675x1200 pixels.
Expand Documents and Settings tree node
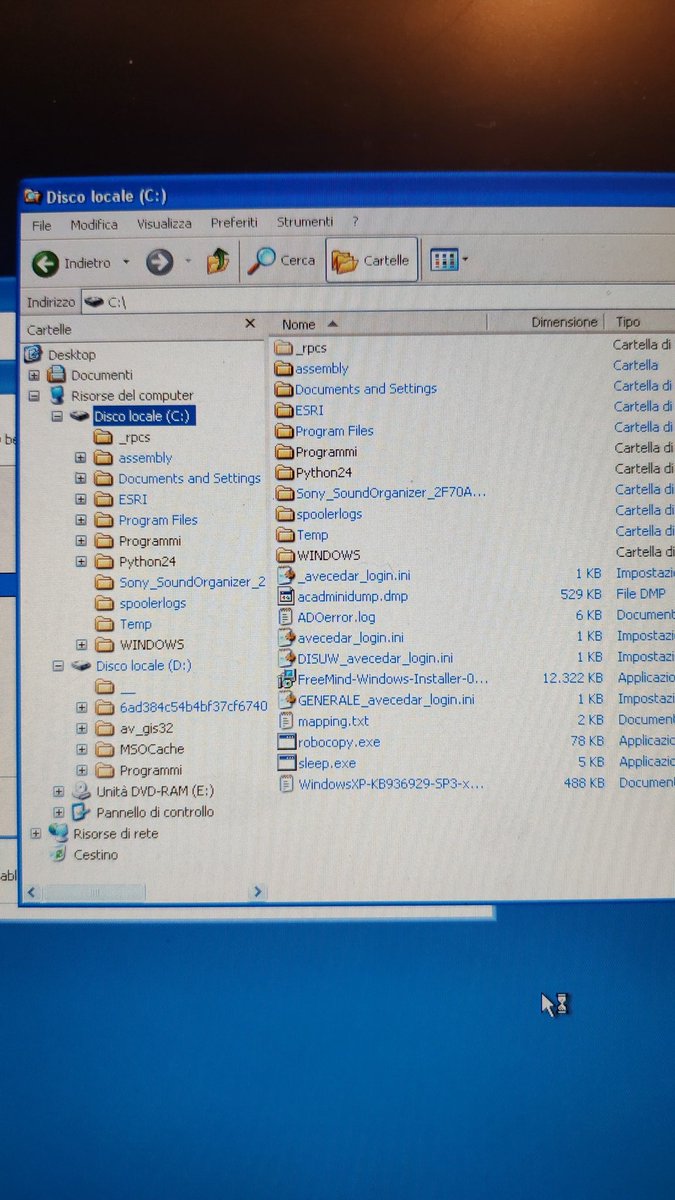tap(80, 479)
